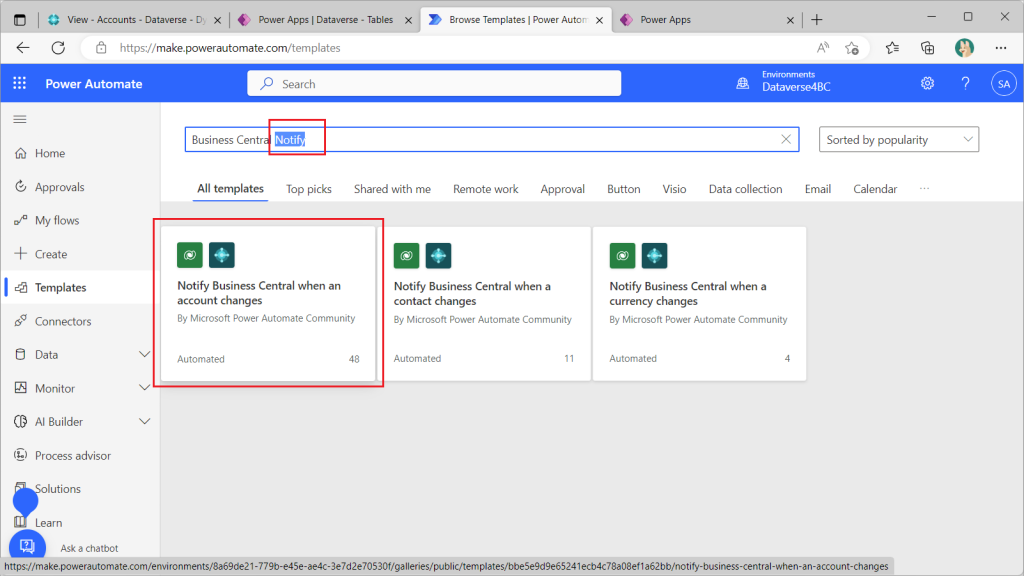
Task: Click the Read aloud icon in address bar
Action: click(x=823, y=48)
